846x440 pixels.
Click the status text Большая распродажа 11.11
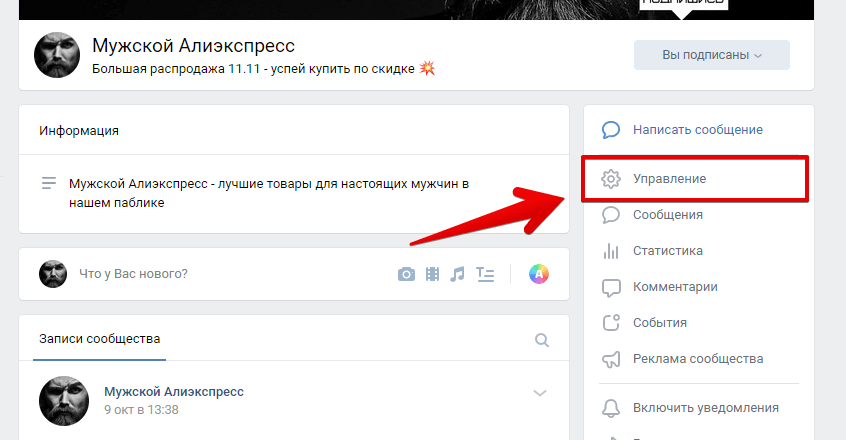[263, 69]
